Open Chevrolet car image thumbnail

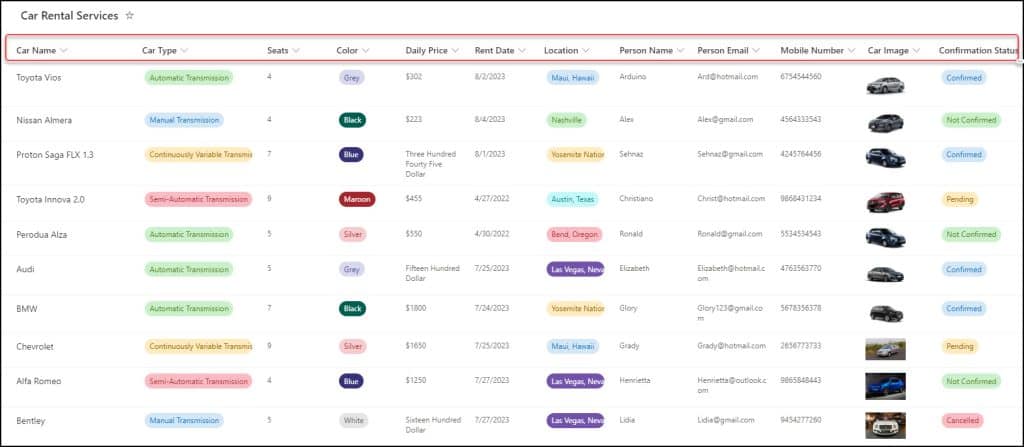coord(885,349)
